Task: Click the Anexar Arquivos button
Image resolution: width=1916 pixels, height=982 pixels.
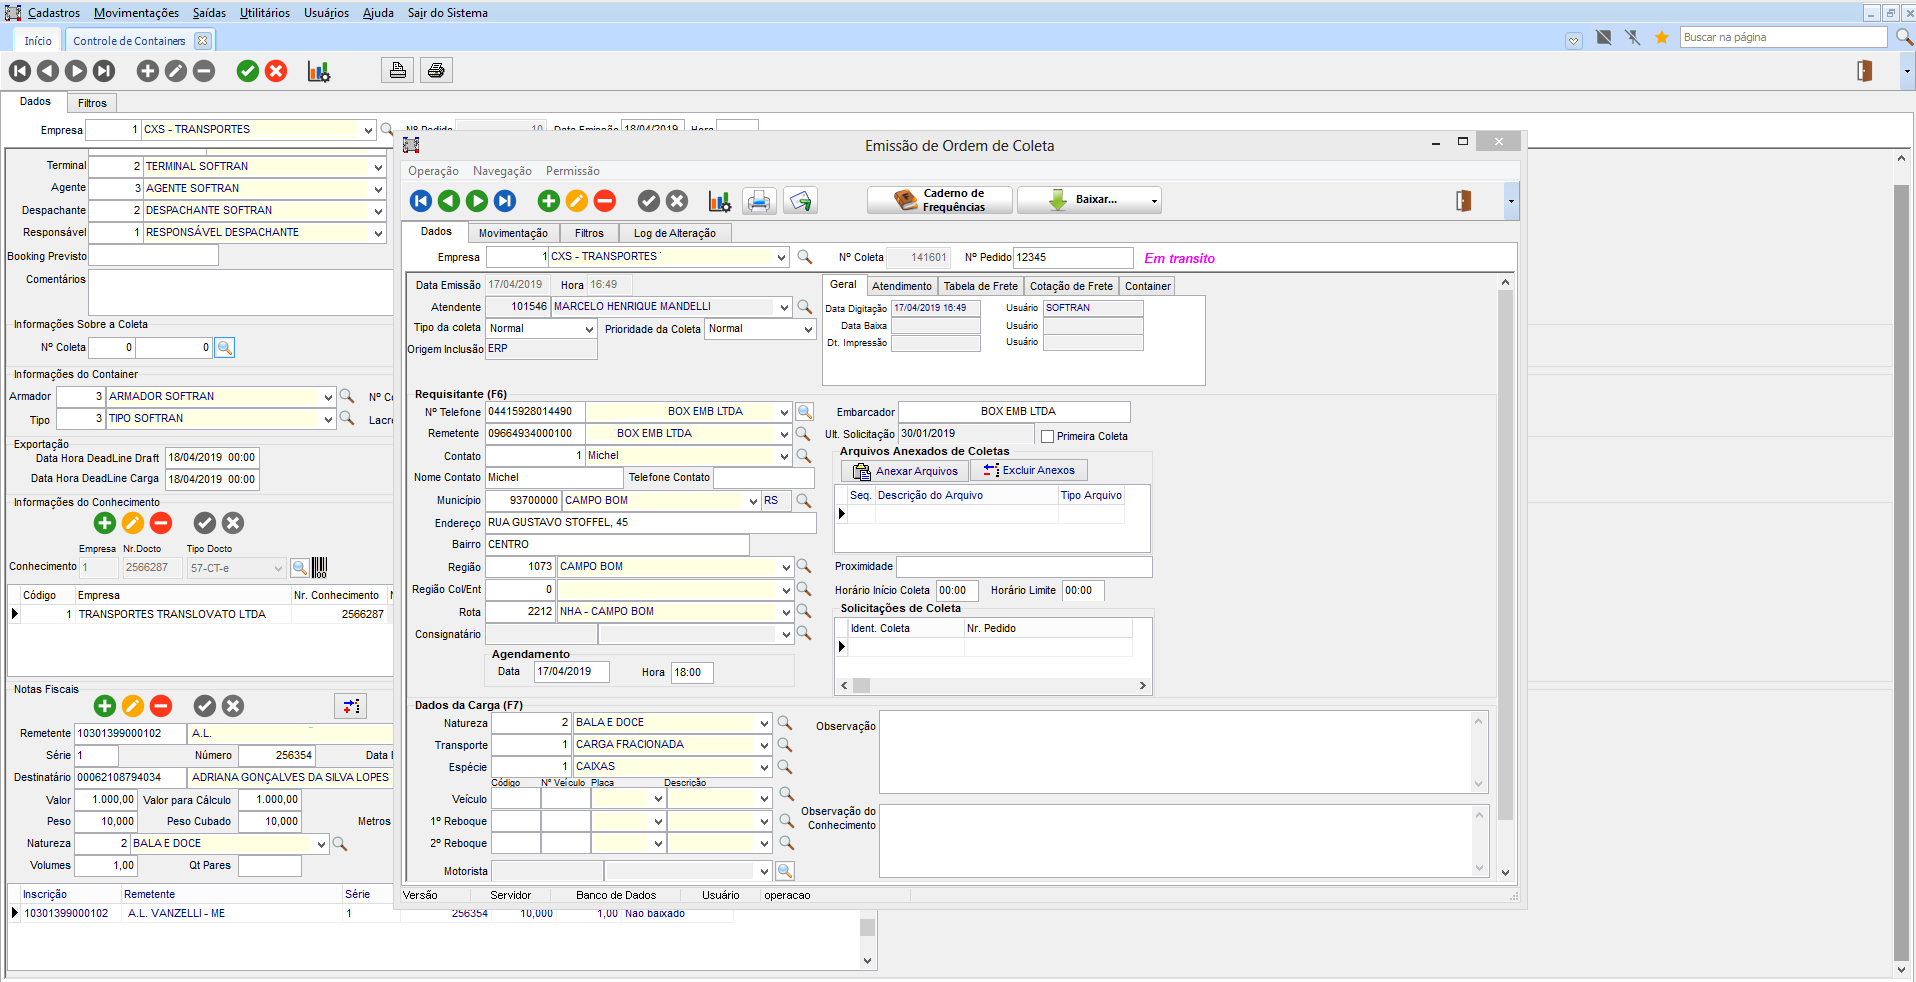Action: point(906,471)
